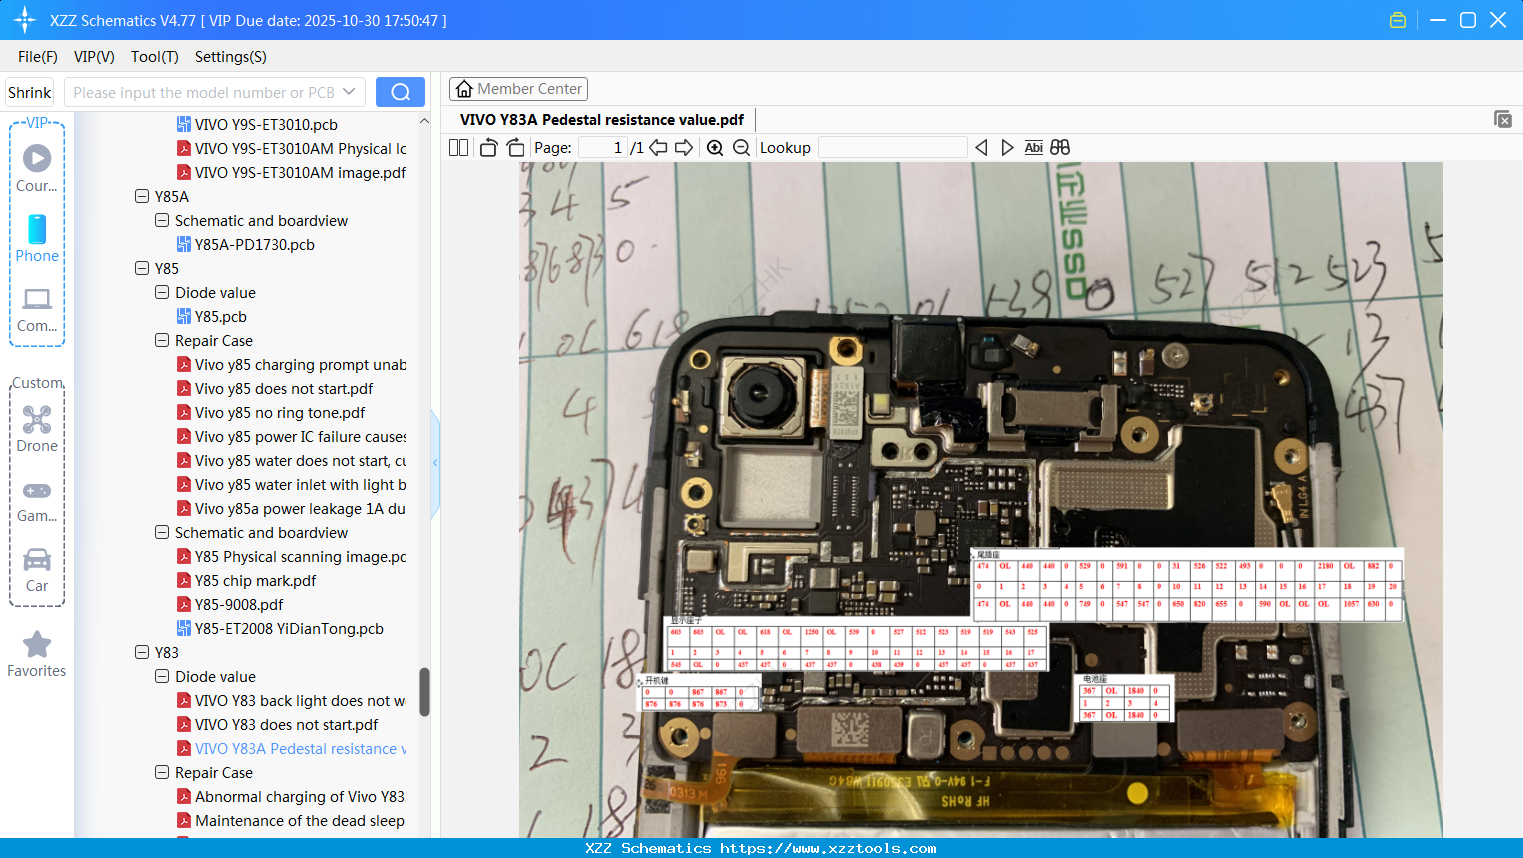Open the xzztools.com link in status bar

pos(828,848)
